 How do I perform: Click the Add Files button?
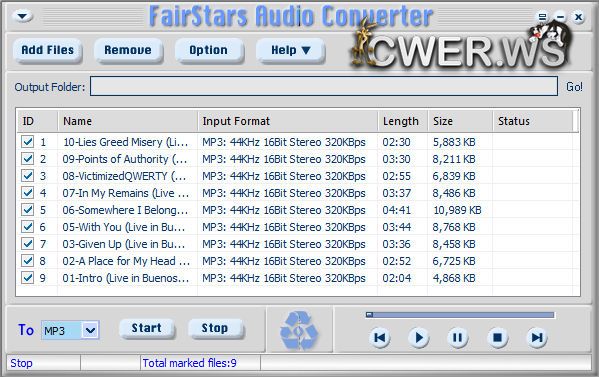tap(48, 50)
